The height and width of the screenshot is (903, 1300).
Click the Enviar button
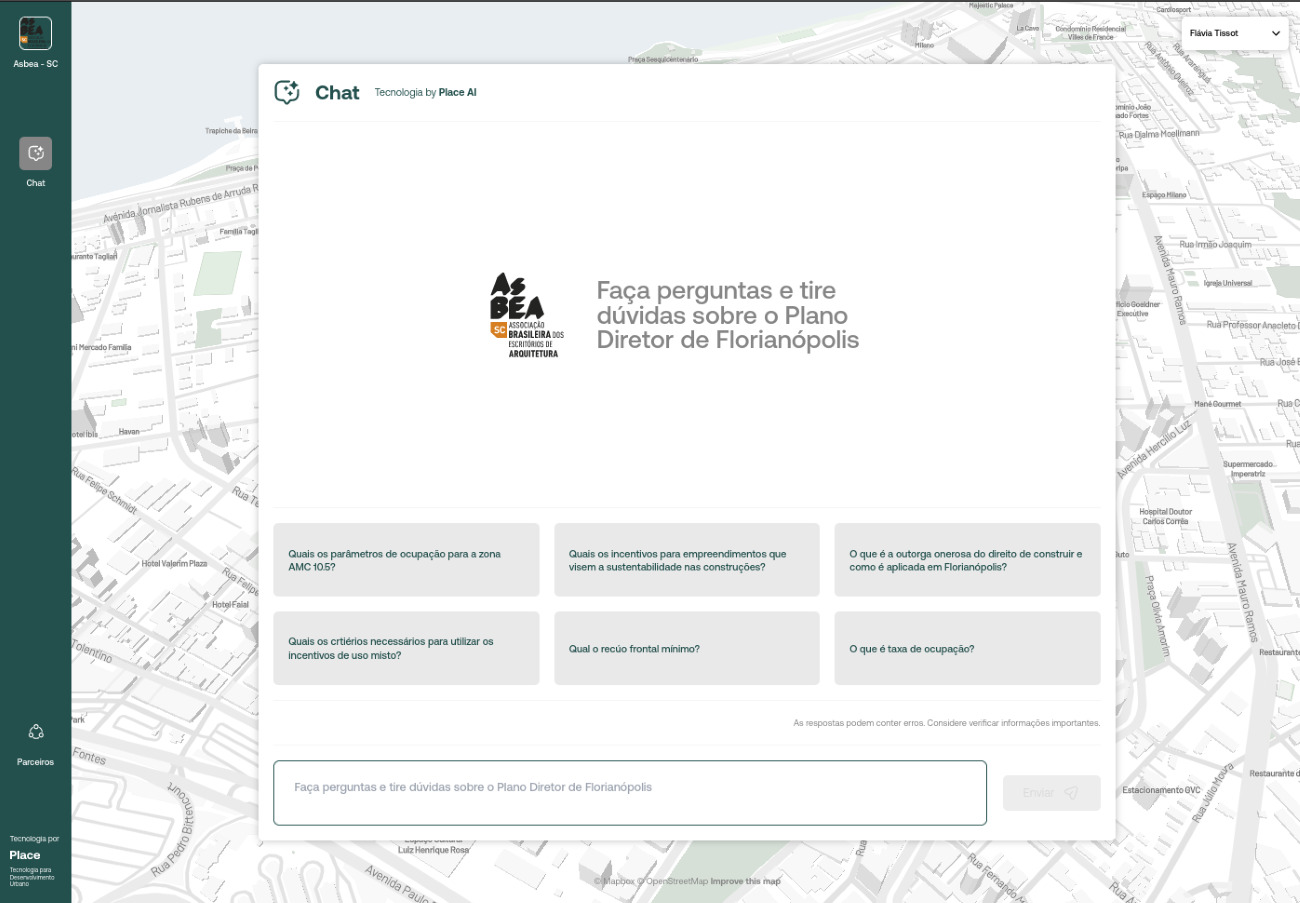click(x=1051, y=793)
